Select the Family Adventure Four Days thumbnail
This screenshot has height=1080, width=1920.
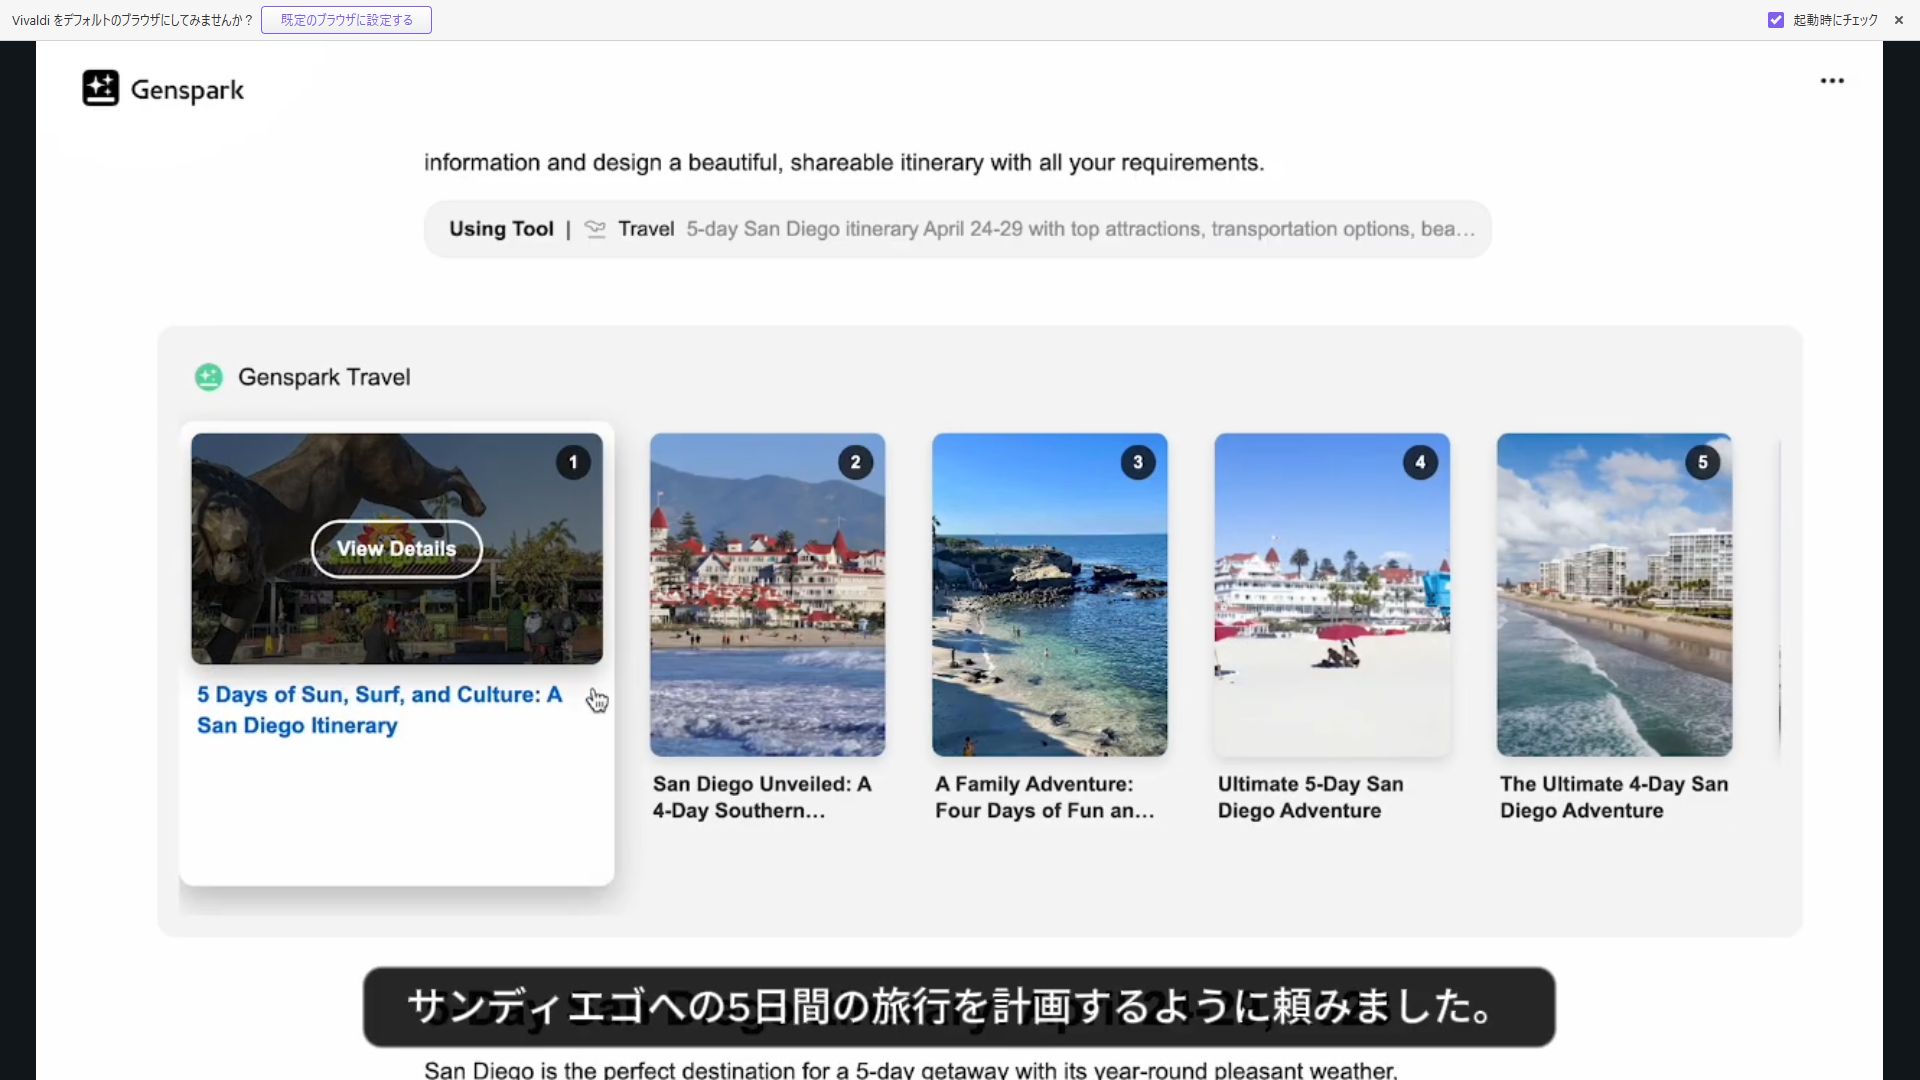coord(1049,594)
